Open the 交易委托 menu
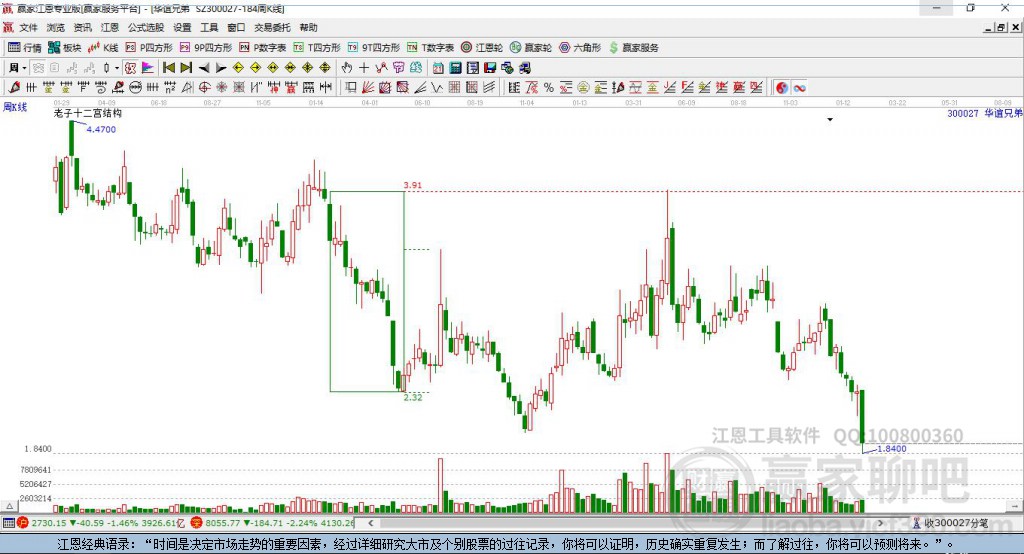 pos(272,27)
